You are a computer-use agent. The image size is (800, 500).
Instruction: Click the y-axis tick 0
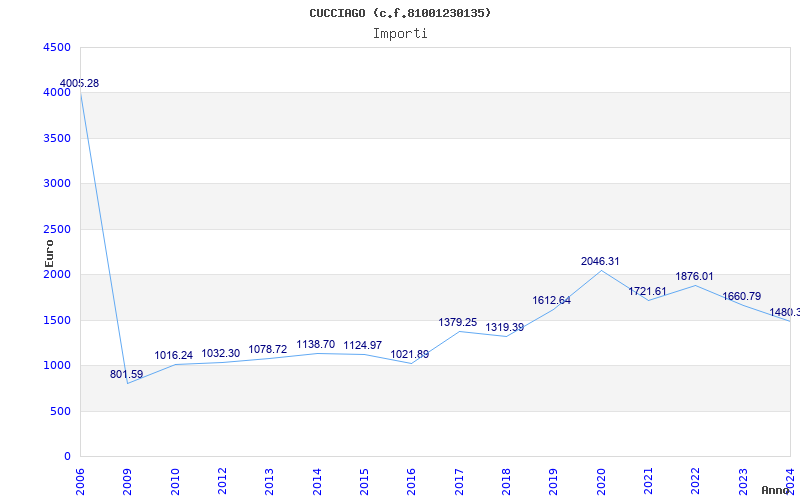(67, 456)
